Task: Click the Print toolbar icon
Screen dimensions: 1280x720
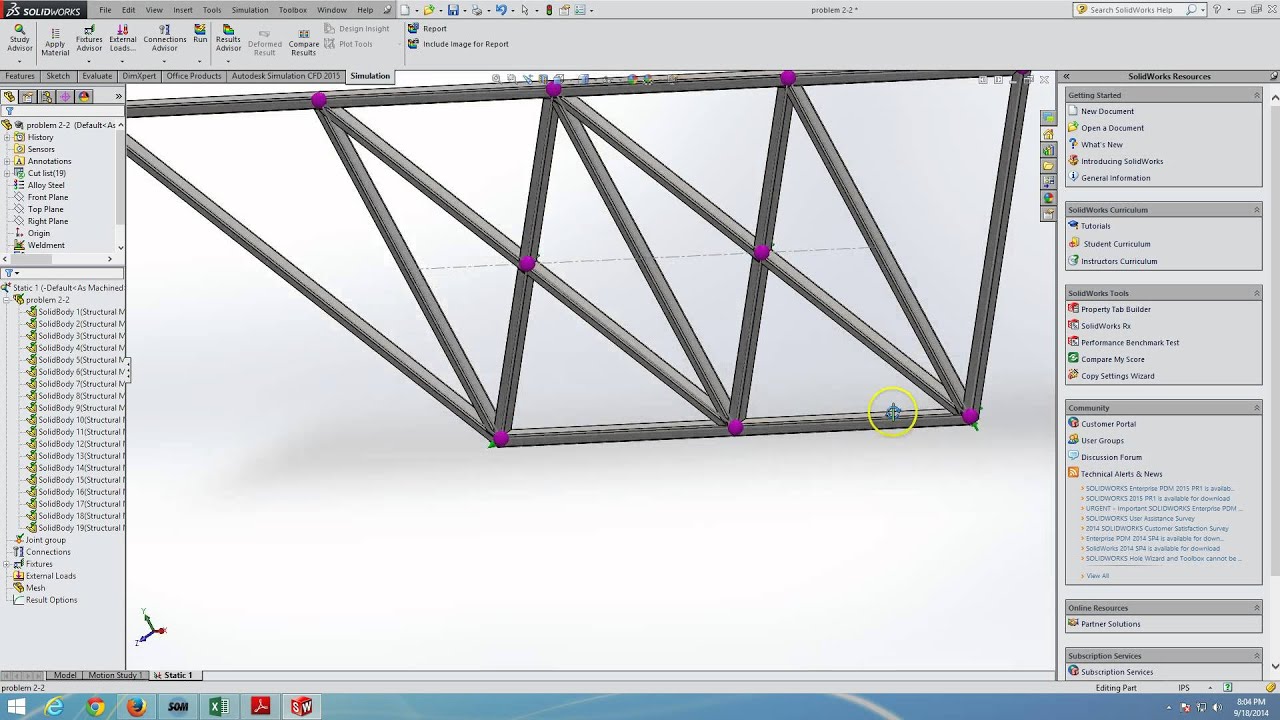Action: 476,10
